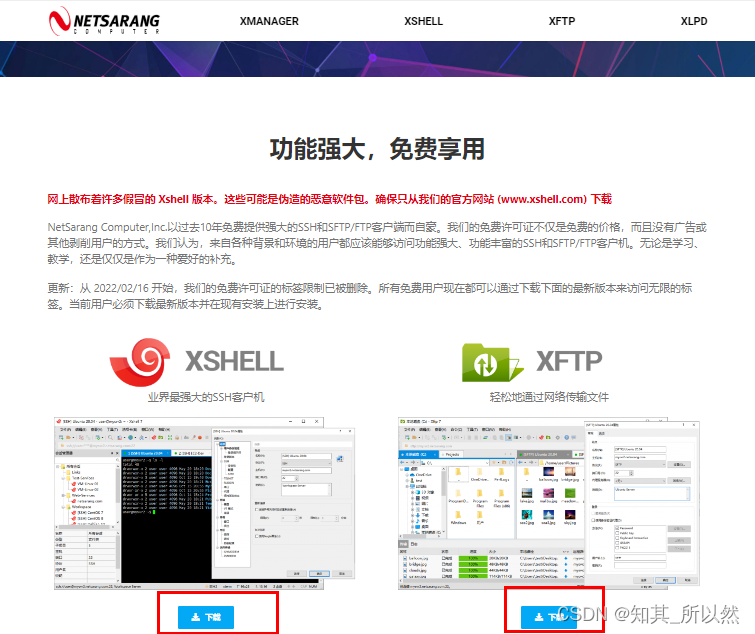Open the XLPD menu item

click(x=694, y=21)
